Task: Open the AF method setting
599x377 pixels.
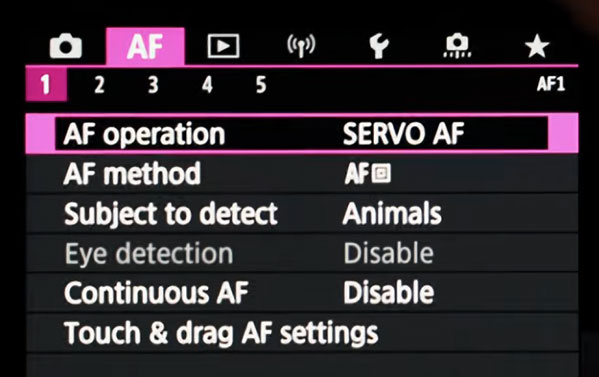Action: click(x=302, y=174)
